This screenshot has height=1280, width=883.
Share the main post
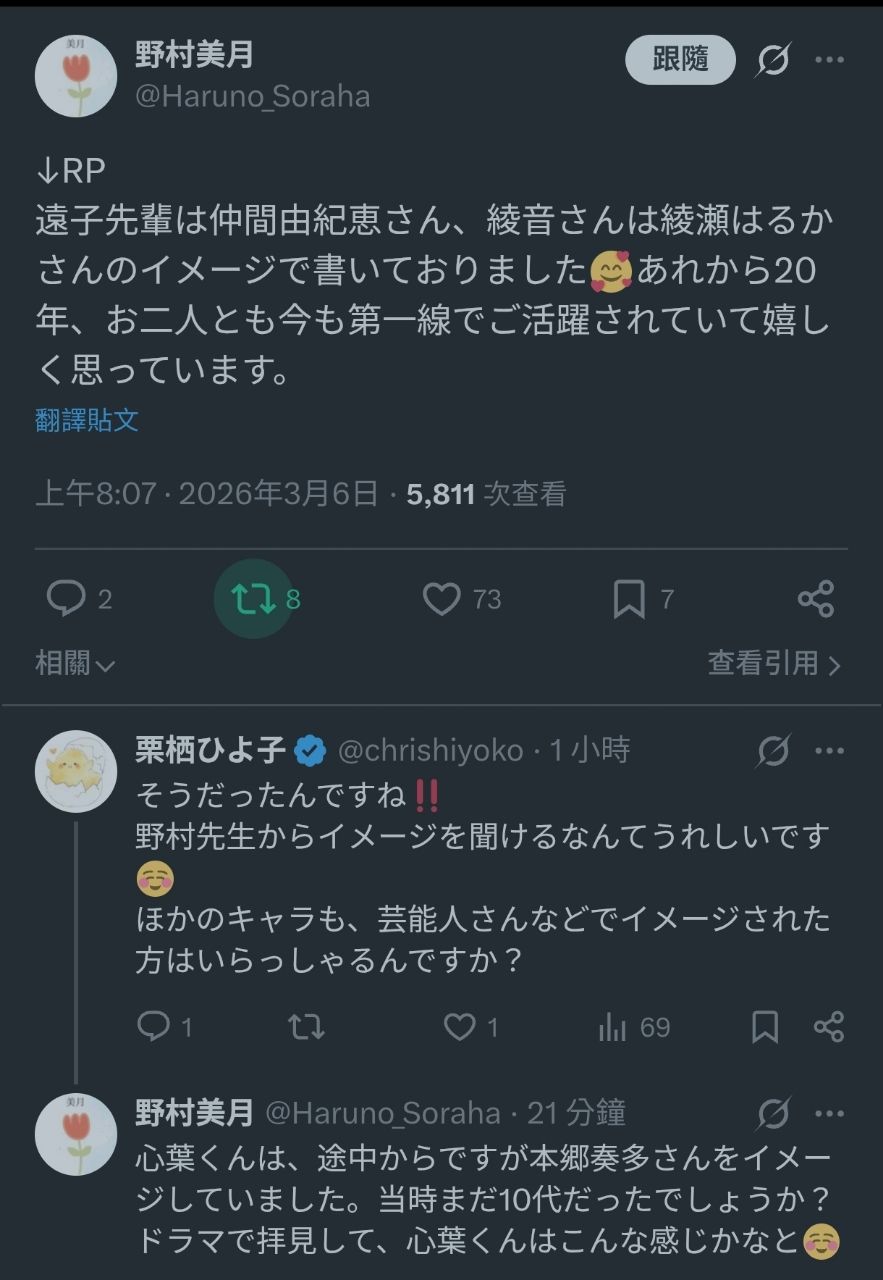tap(816, 599)
